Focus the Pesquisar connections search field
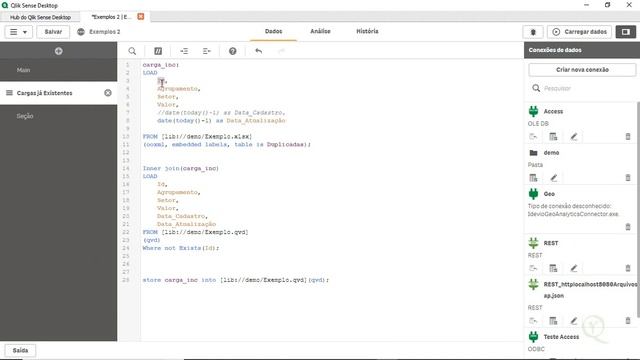The image size is (640, 360). (582, 88)
